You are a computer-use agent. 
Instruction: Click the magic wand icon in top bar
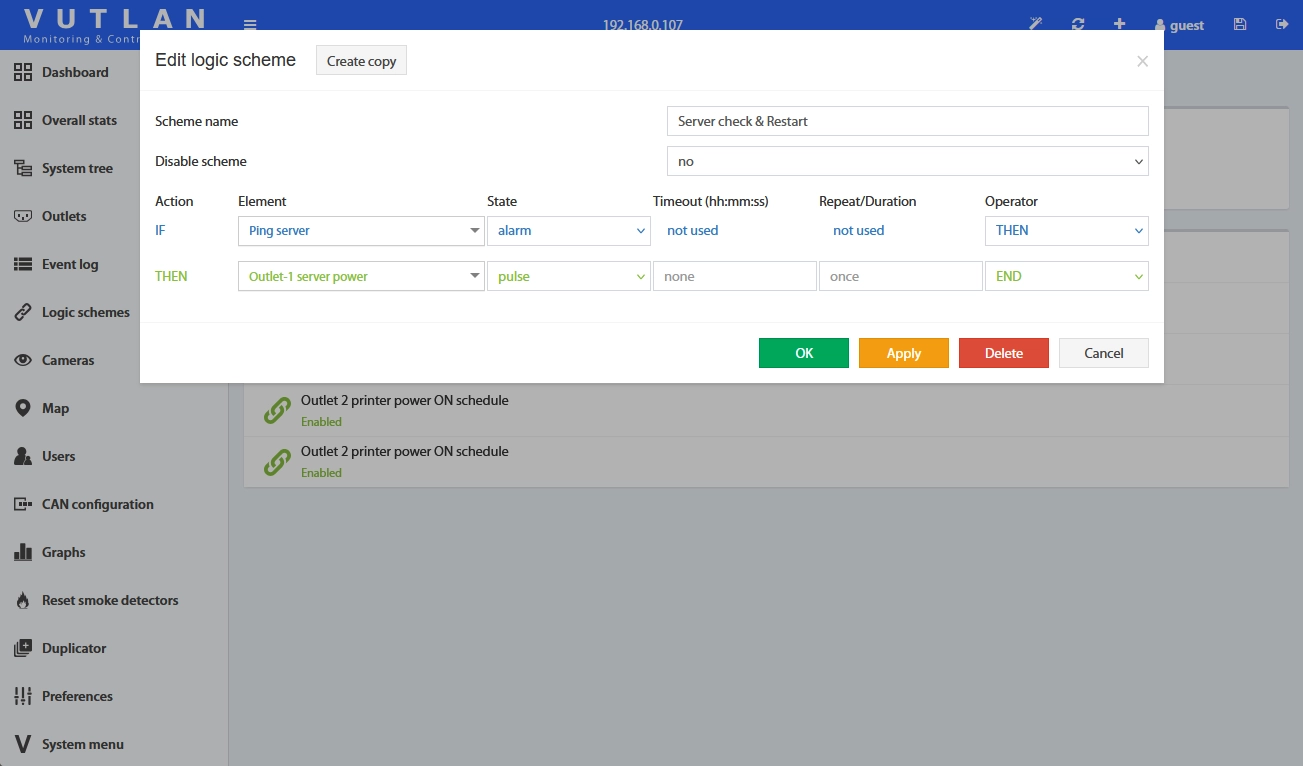(x=1036, y=24)
